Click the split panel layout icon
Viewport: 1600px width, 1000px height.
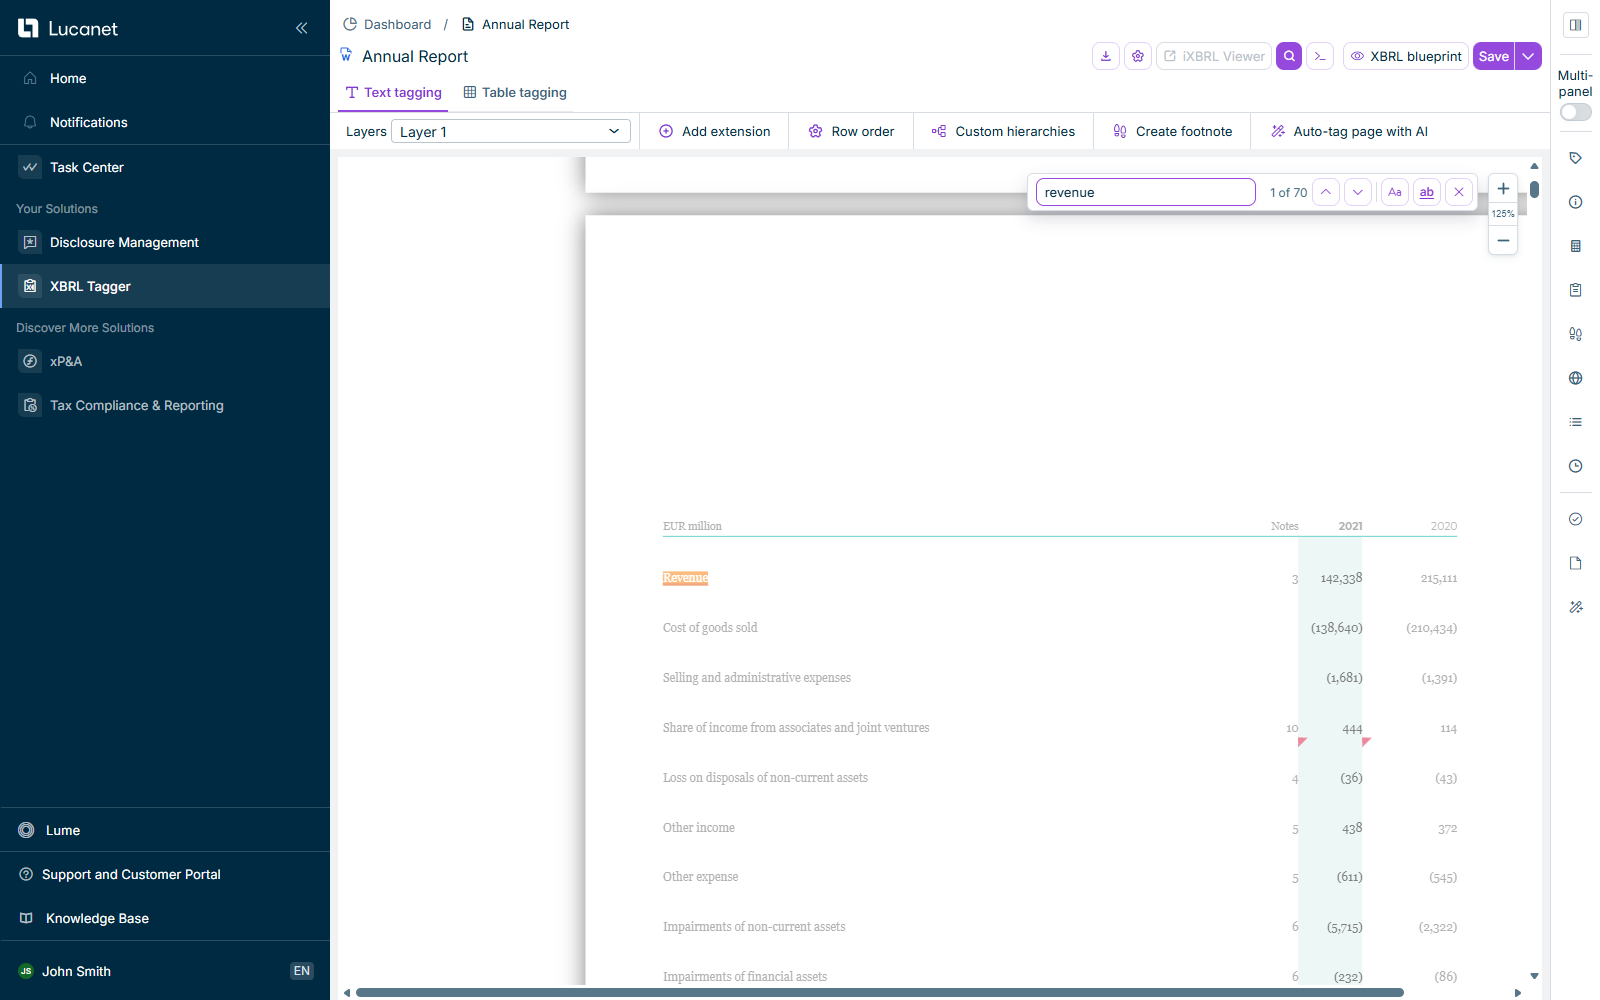tap(1576, 25)
